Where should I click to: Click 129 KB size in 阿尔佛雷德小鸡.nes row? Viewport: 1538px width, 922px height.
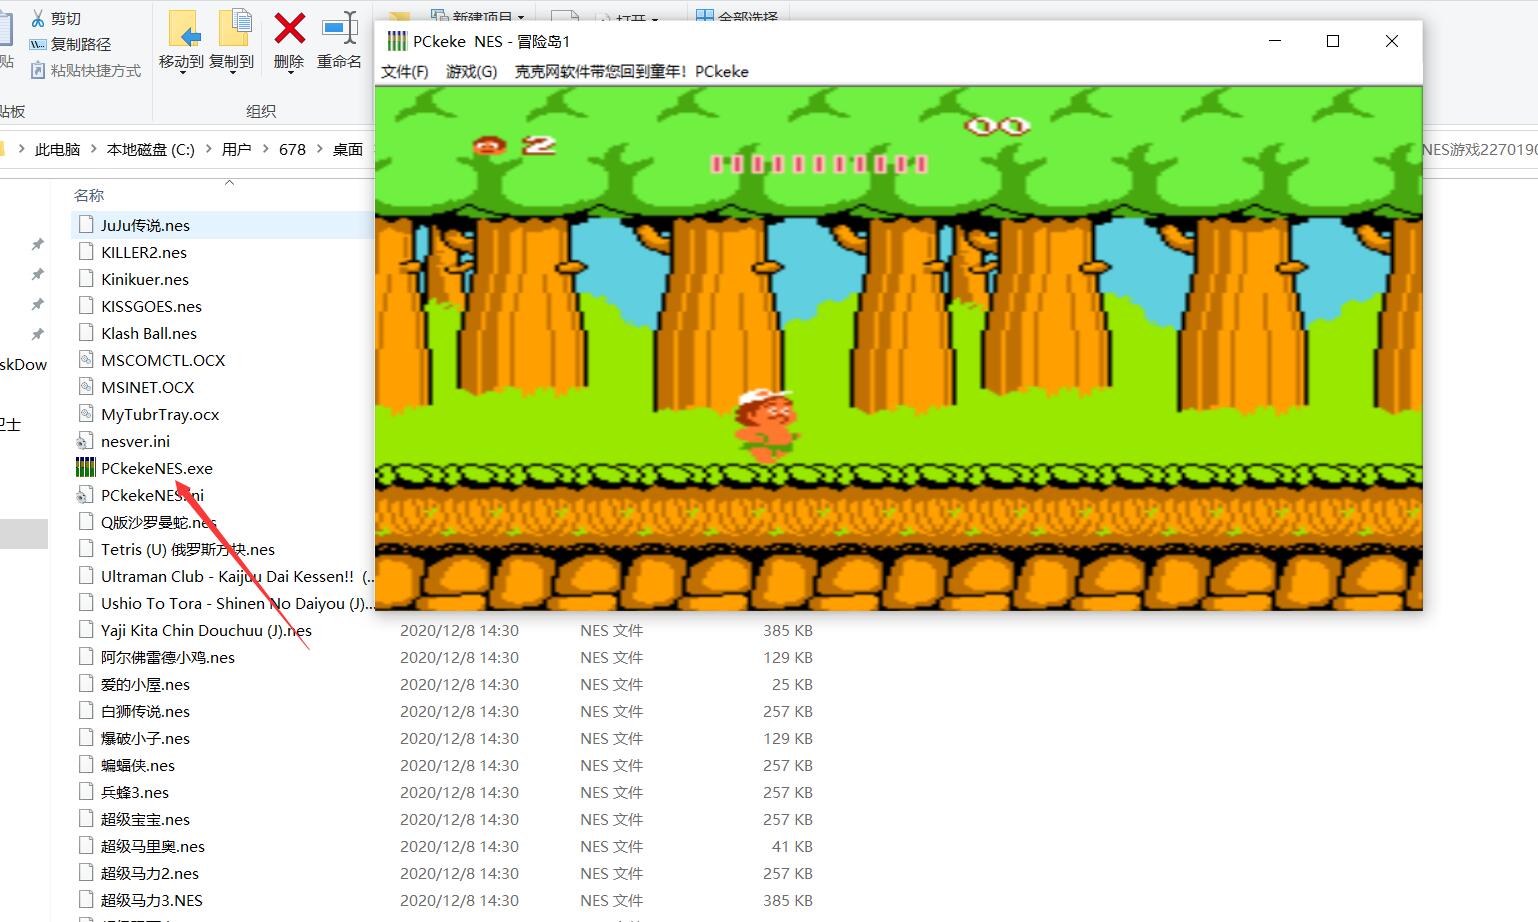click(788, 658)
